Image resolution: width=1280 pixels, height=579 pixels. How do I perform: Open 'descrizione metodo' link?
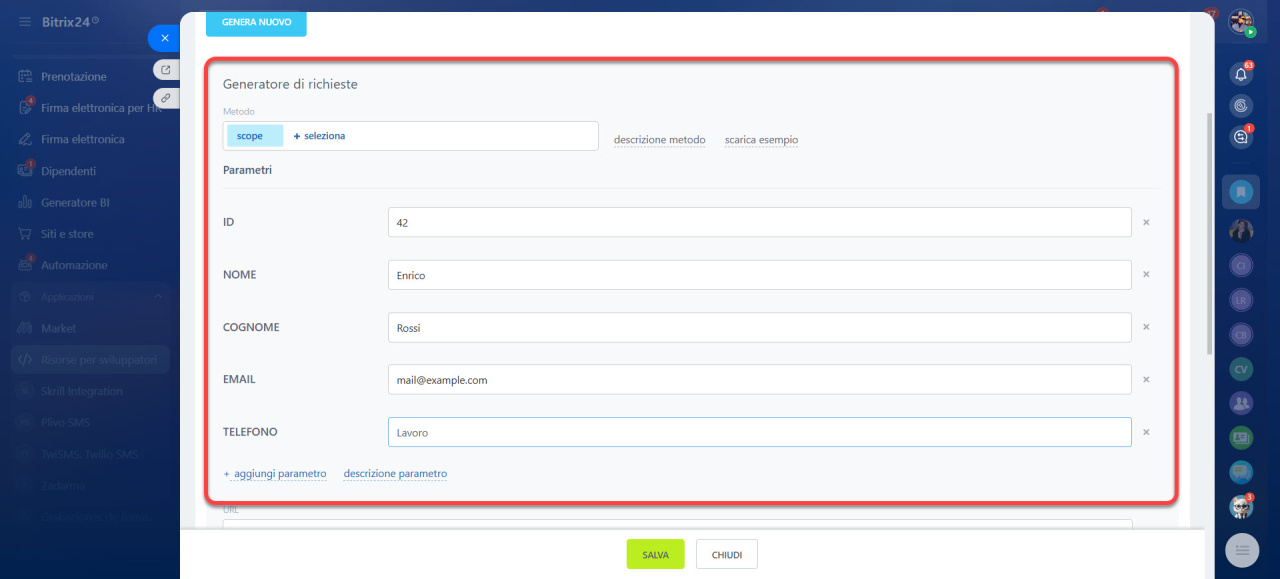pos(659,140)
